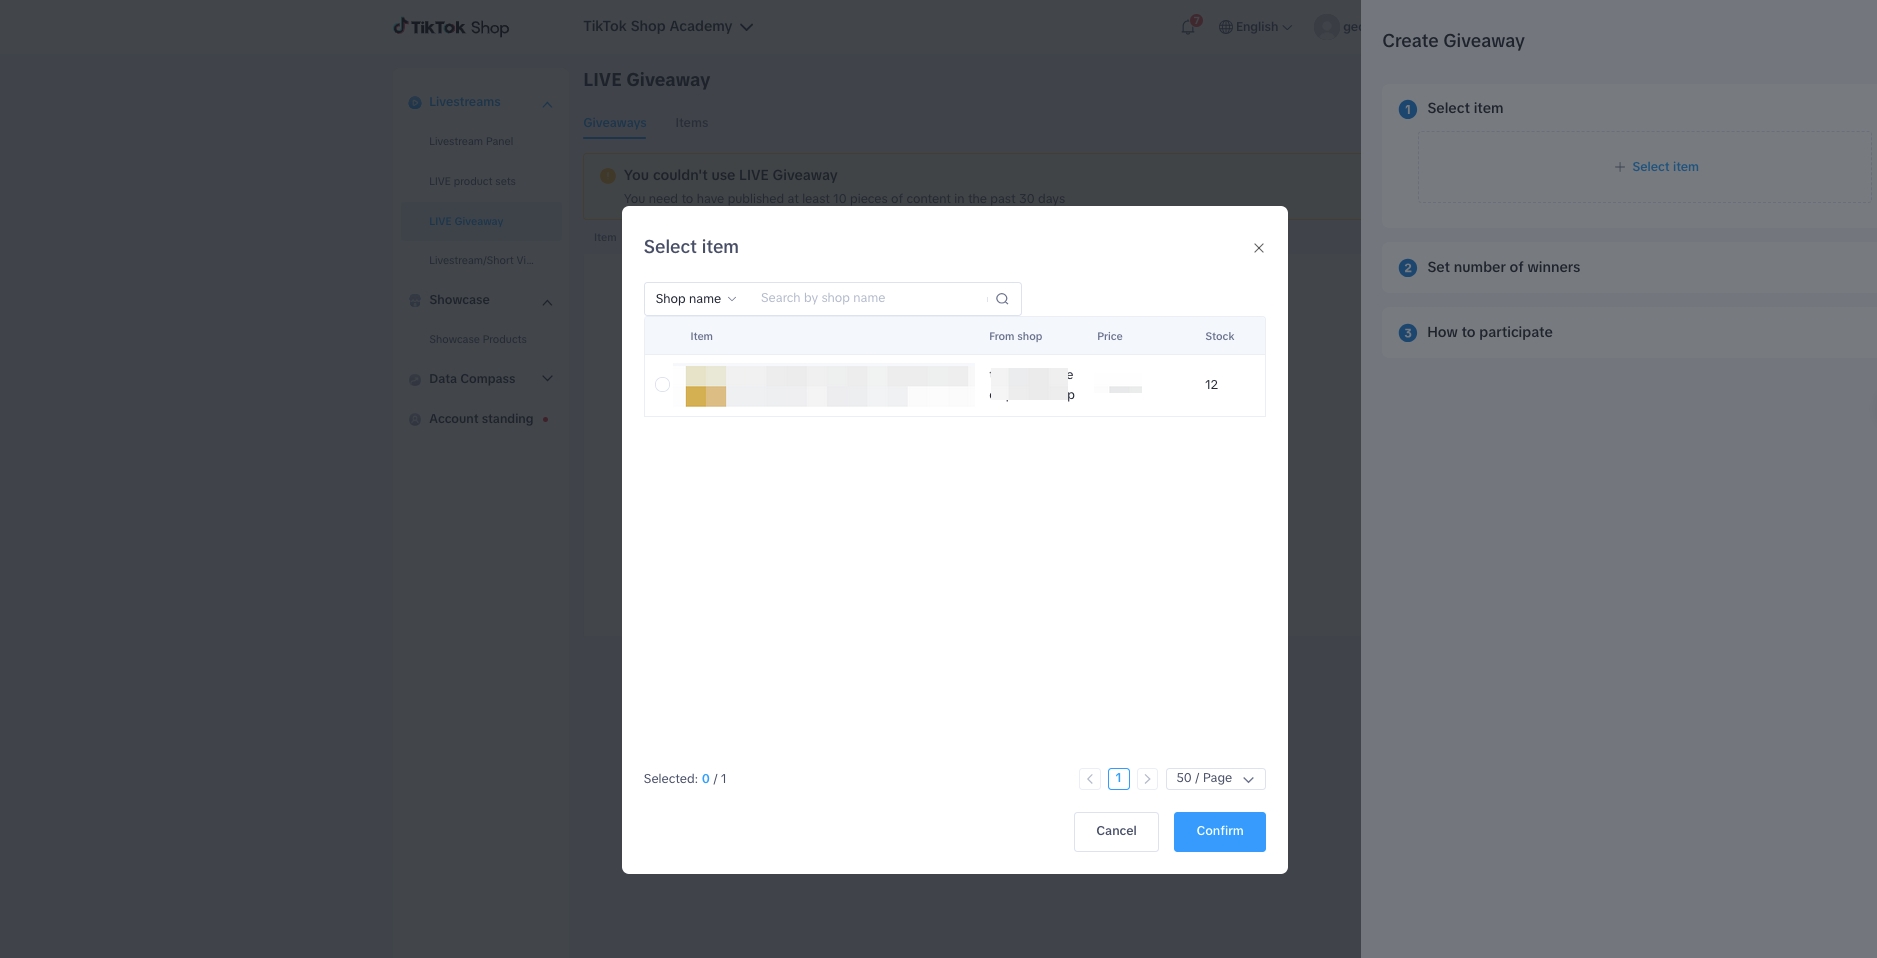Close the Select item dialog

point(1258,248)
